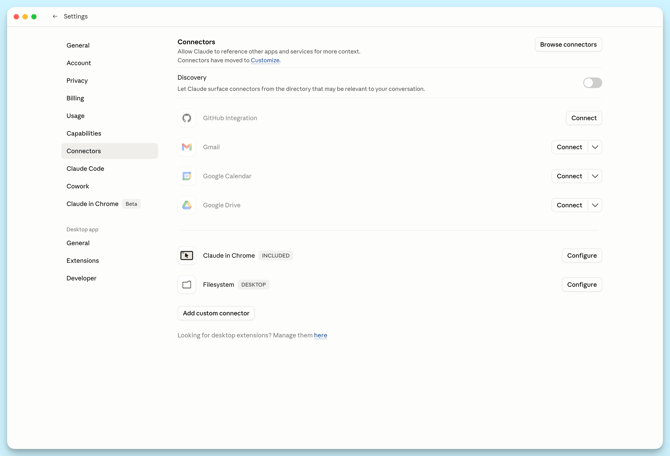Click the Gmail logo icon
This screenshot has height=456, width=670.
pyautogui.click(x=187, y=147)
